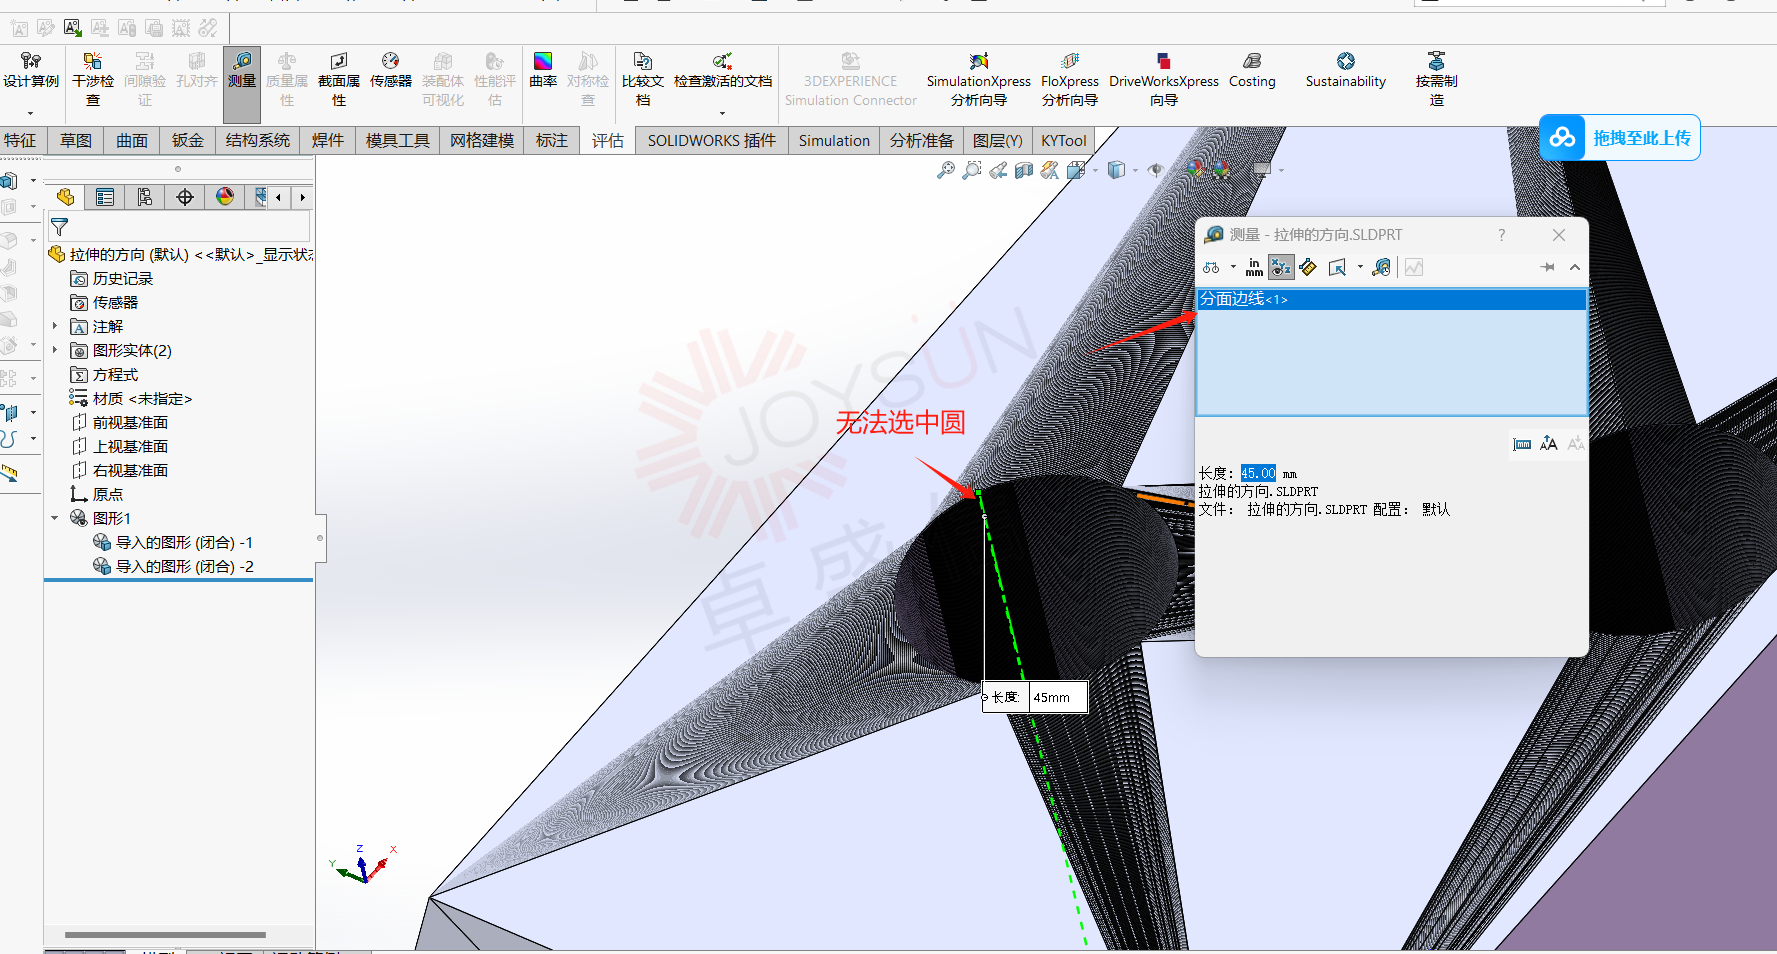Screen dimensions: 1777x954
Task: Click the 45.00 length value field
Action: point(1258,473)
